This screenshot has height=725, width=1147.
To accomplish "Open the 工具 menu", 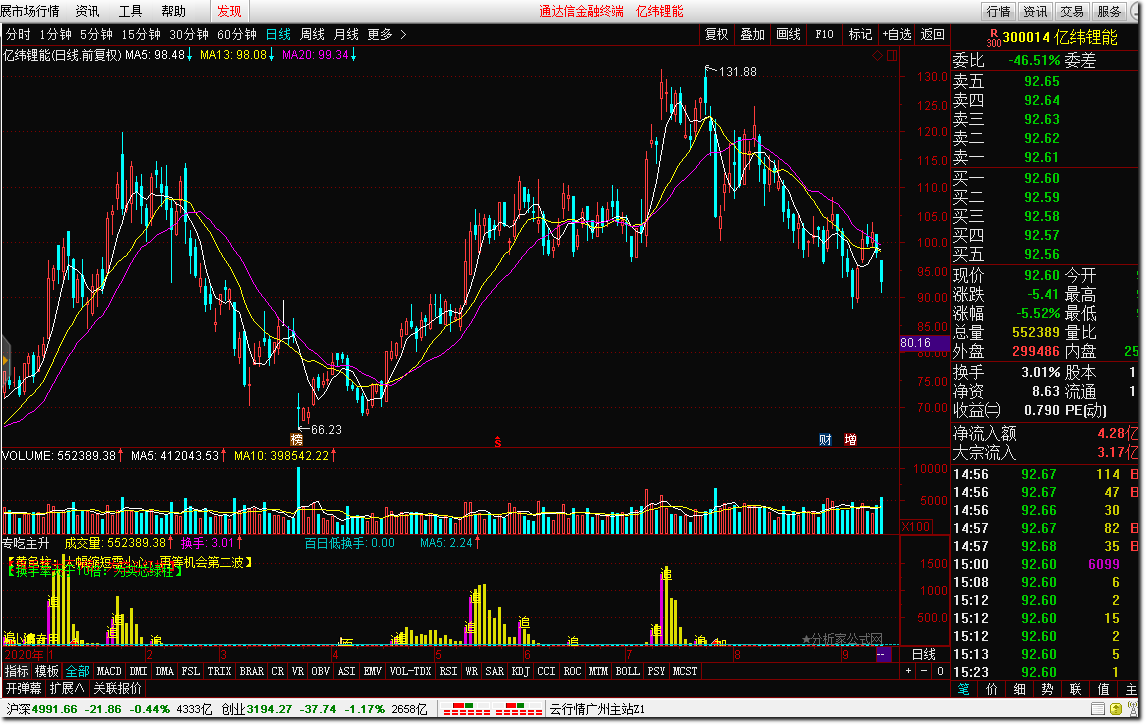I will tap(130, 11).
